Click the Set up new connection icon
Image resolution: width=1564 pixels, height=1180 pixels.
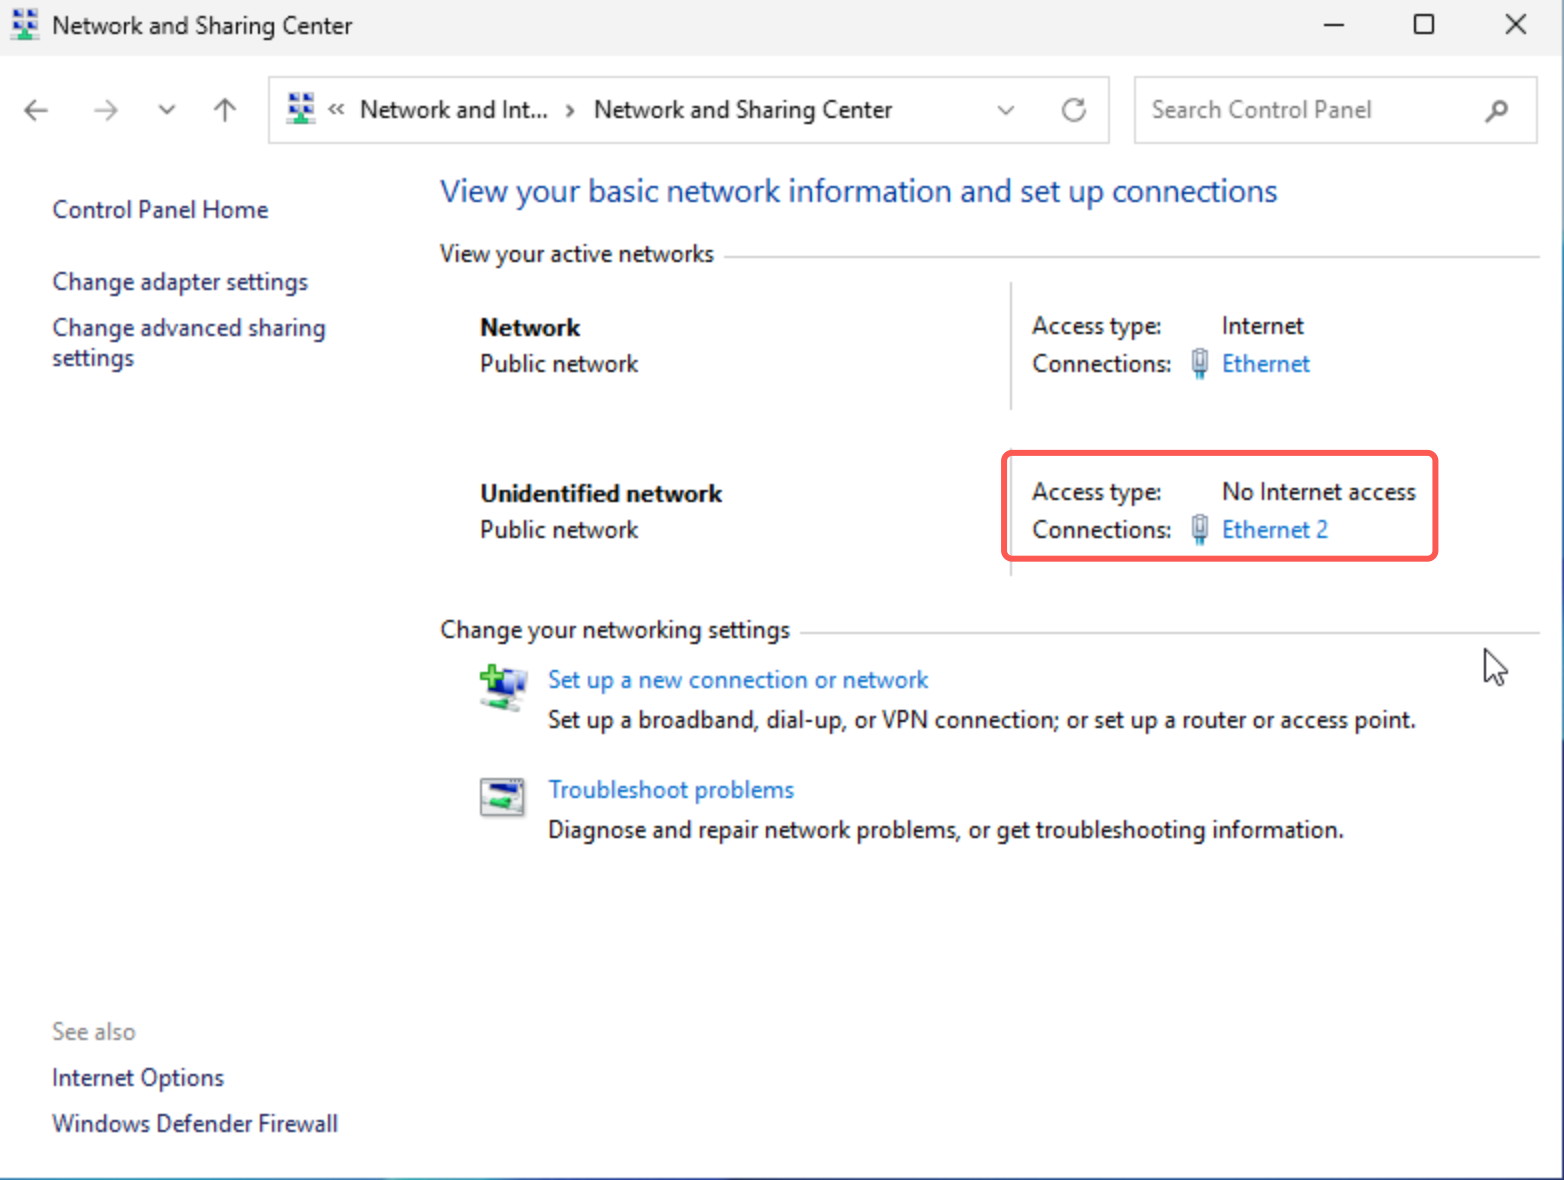502,687
